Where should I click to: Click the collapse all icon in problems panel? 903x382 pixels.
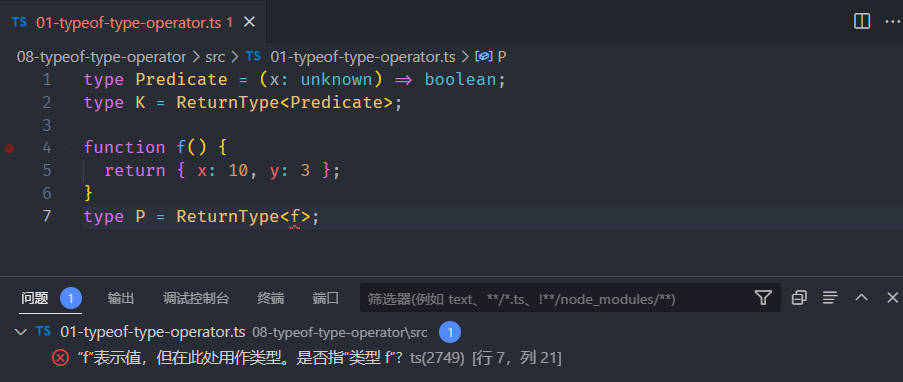(x=799, y=297)
